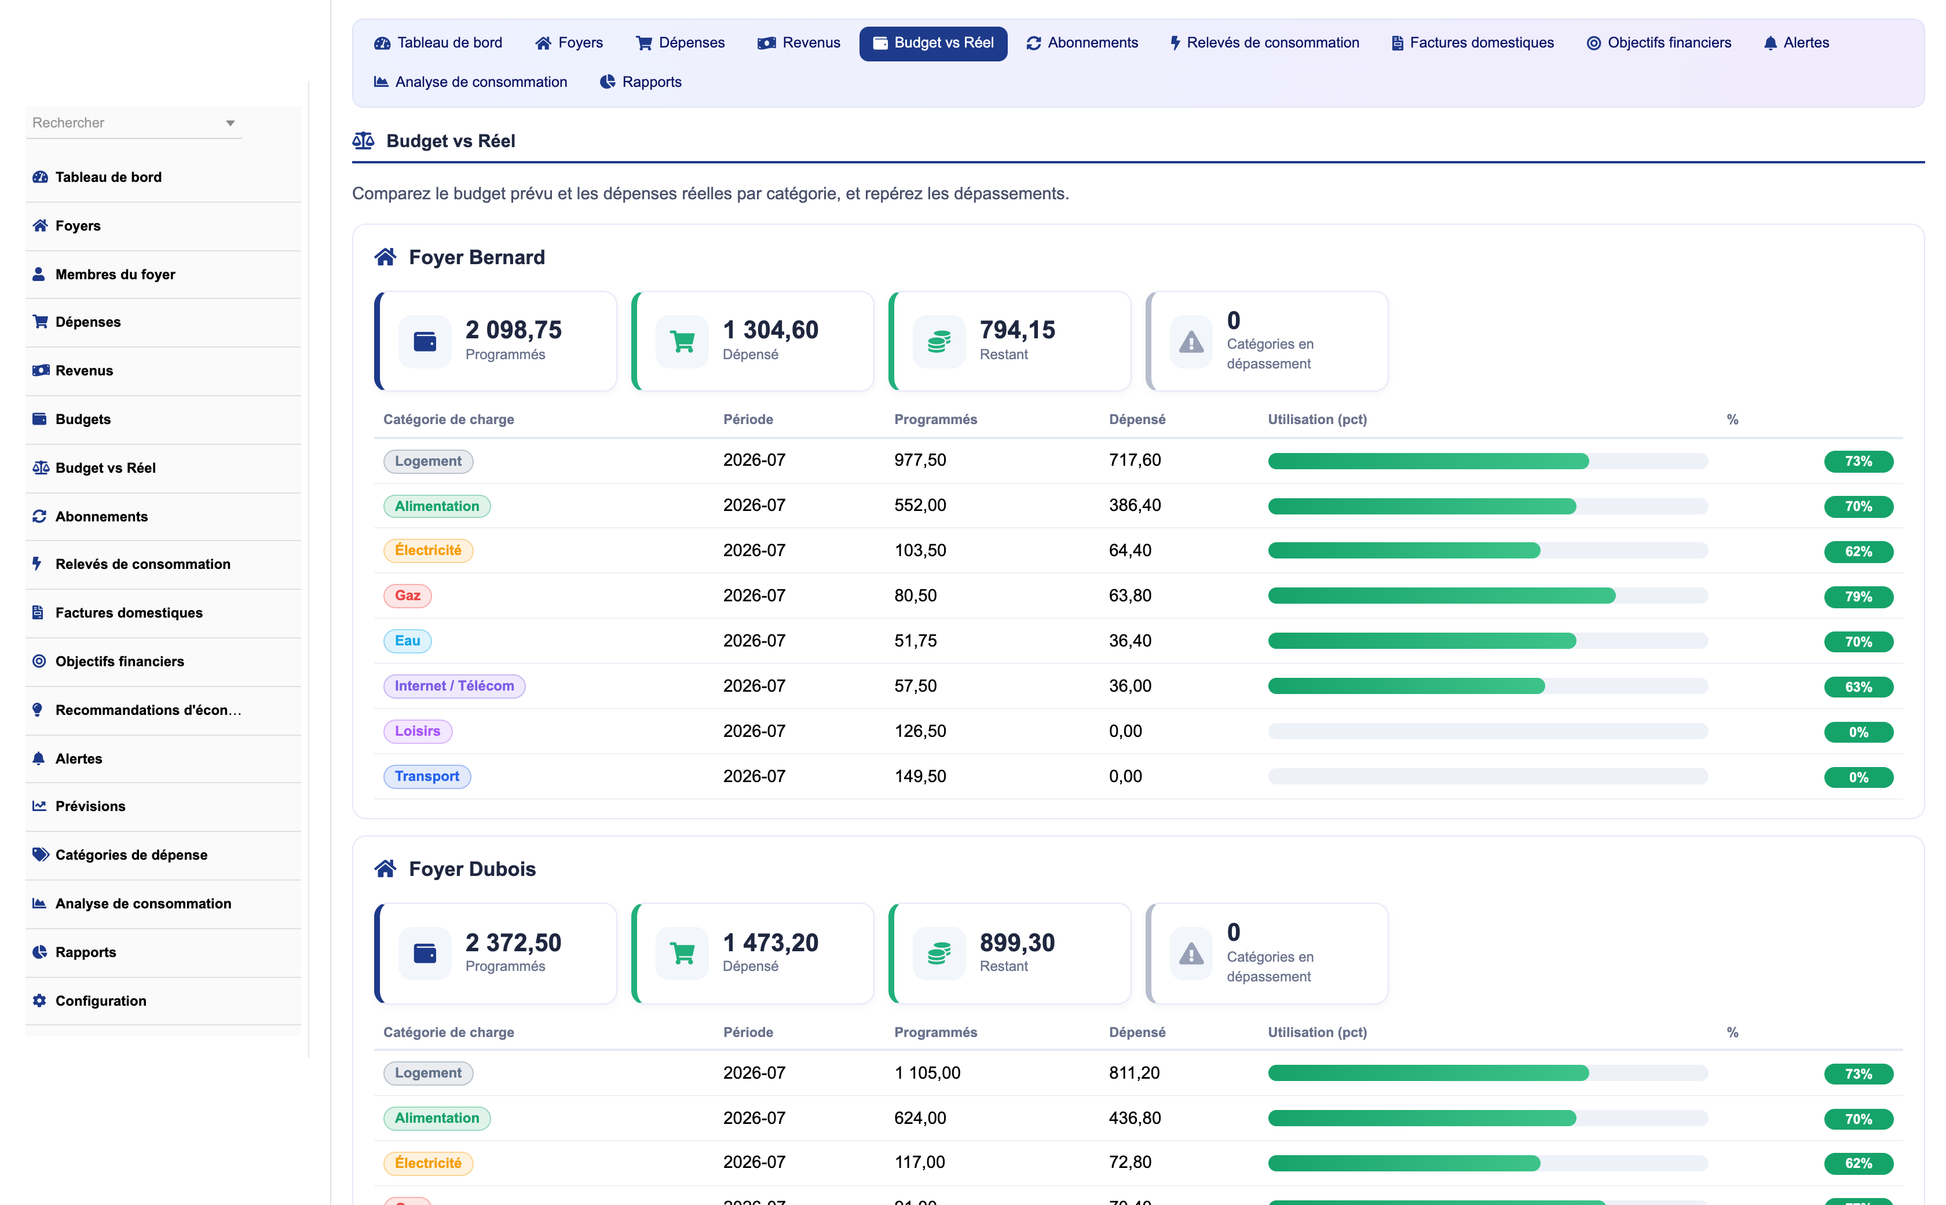Click the Tableau de bord sidebar icon
Viewport: 1946px width, 1205px height.
pos(40,177)
